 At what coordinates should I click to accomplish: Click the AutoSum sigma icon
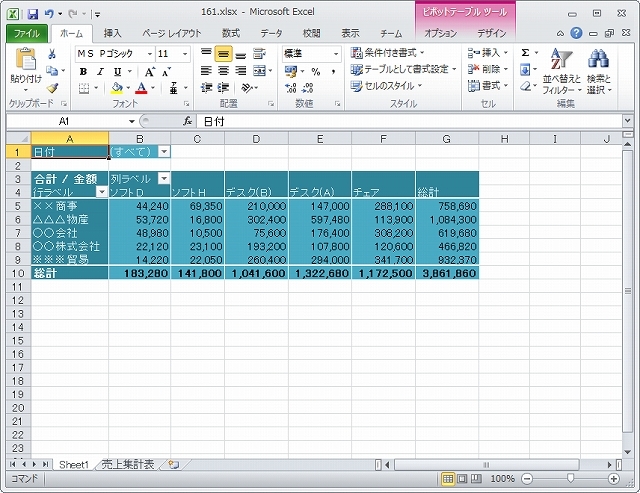tap(525, 53)
